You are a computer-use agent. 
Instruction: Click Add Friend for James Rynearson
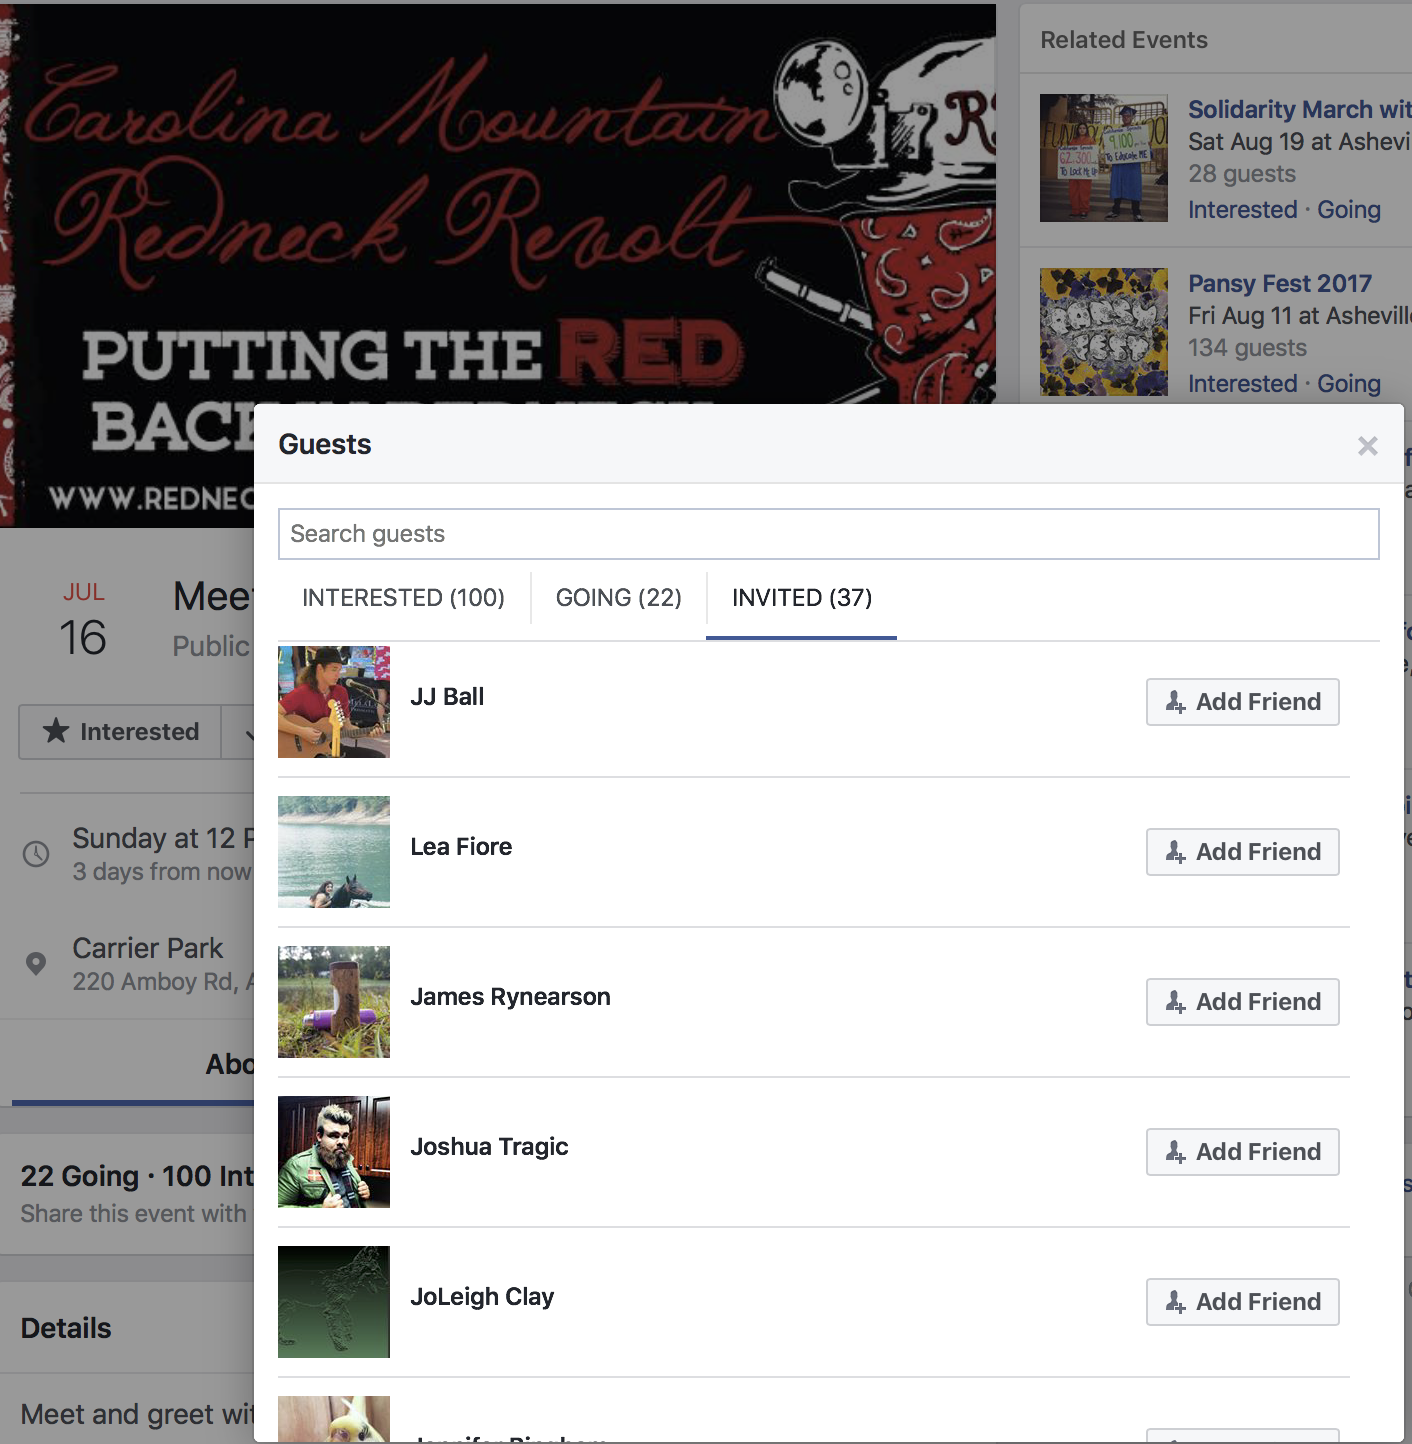coord(1242,1002)
